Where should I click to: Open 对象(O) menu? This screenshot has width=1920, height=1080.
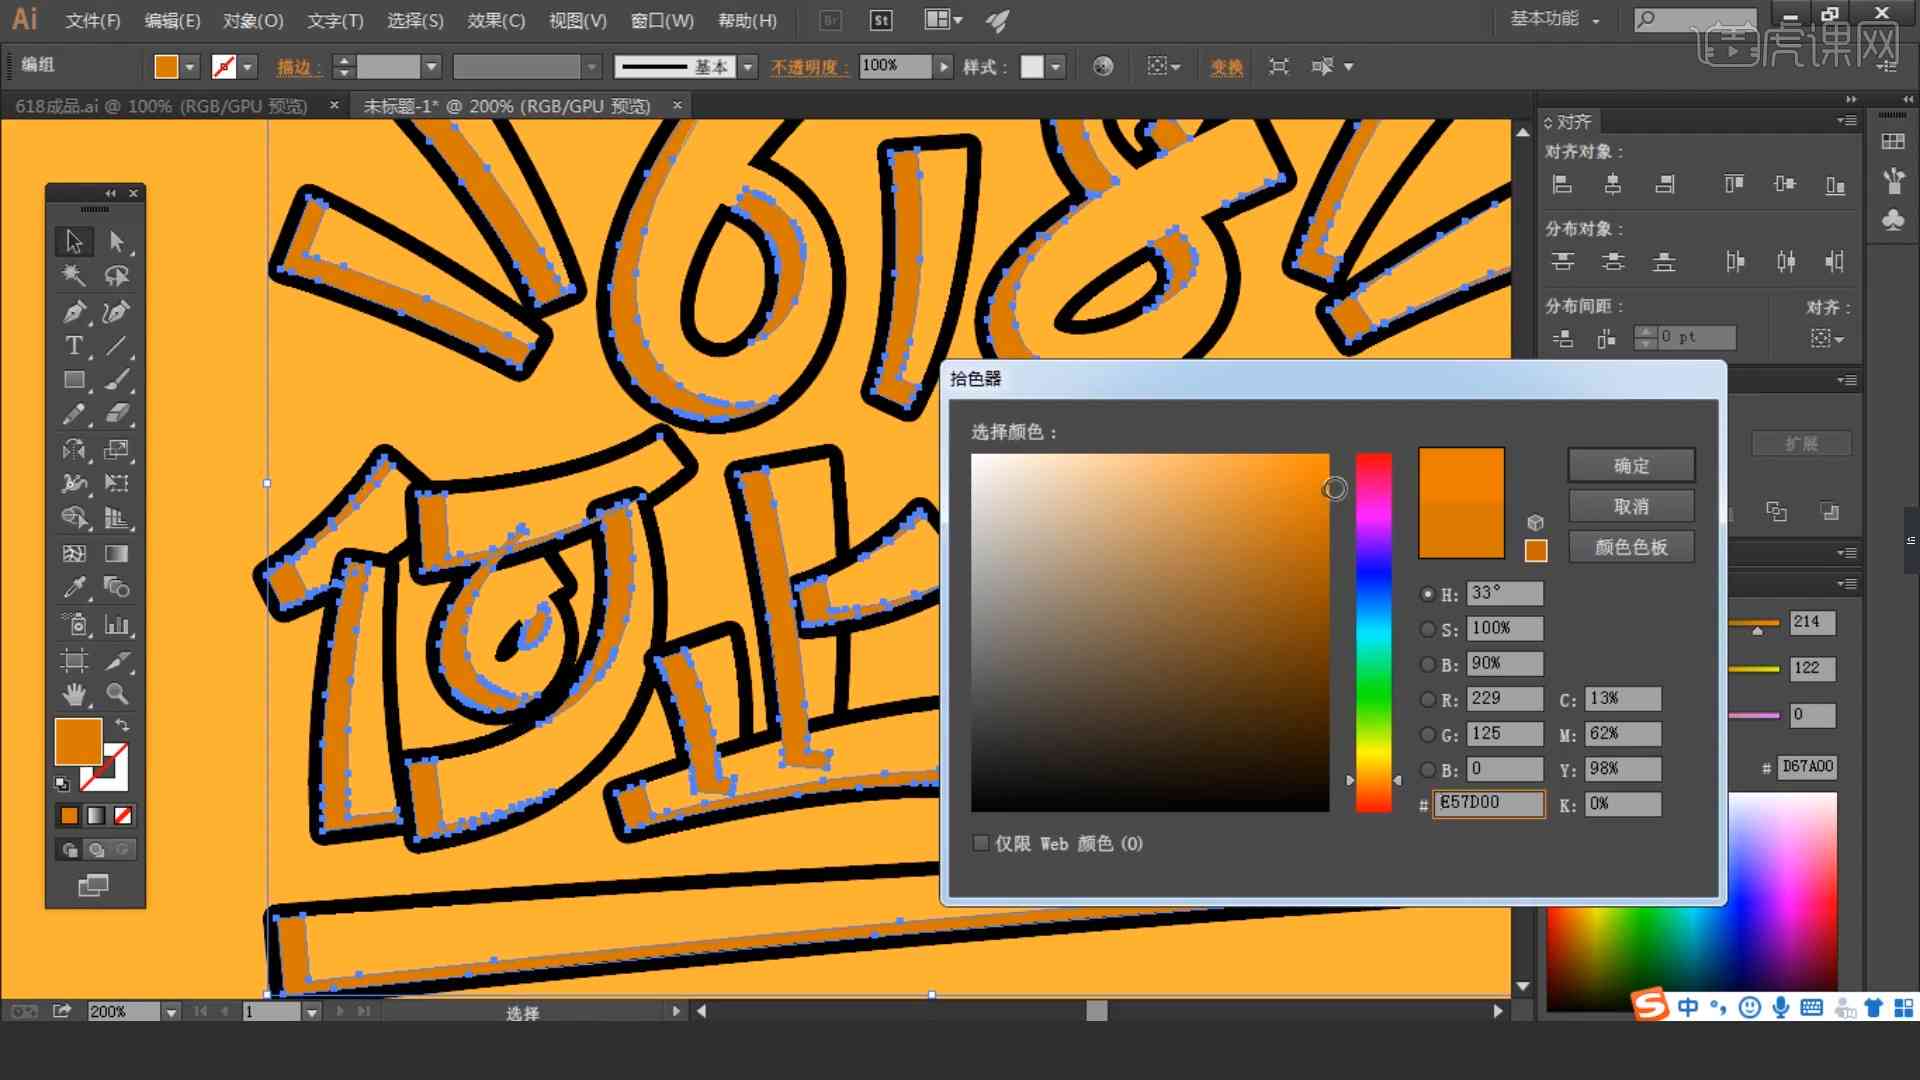click(253, 20)
